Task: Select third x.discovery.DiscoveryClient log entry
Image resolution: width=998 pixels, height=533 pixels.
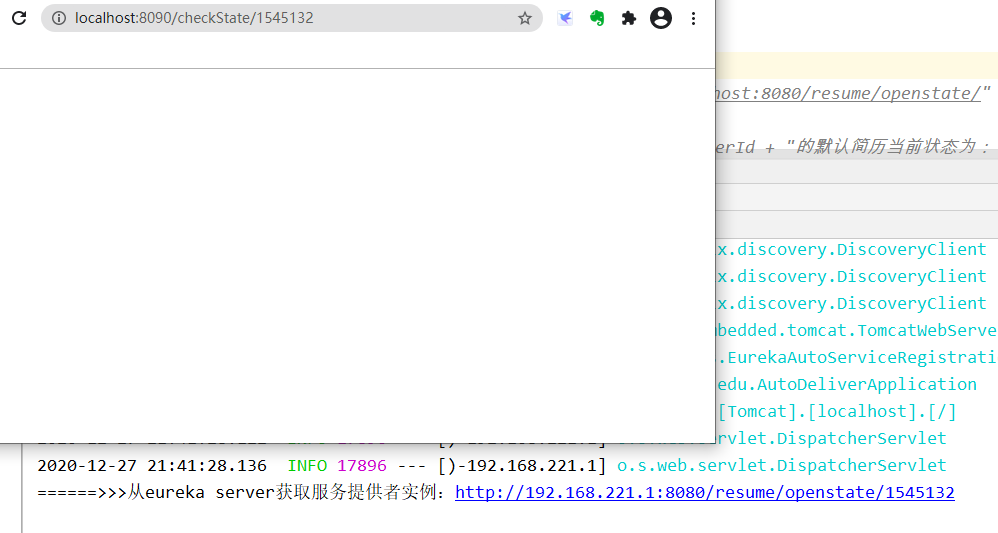Action: coord(852,303)
